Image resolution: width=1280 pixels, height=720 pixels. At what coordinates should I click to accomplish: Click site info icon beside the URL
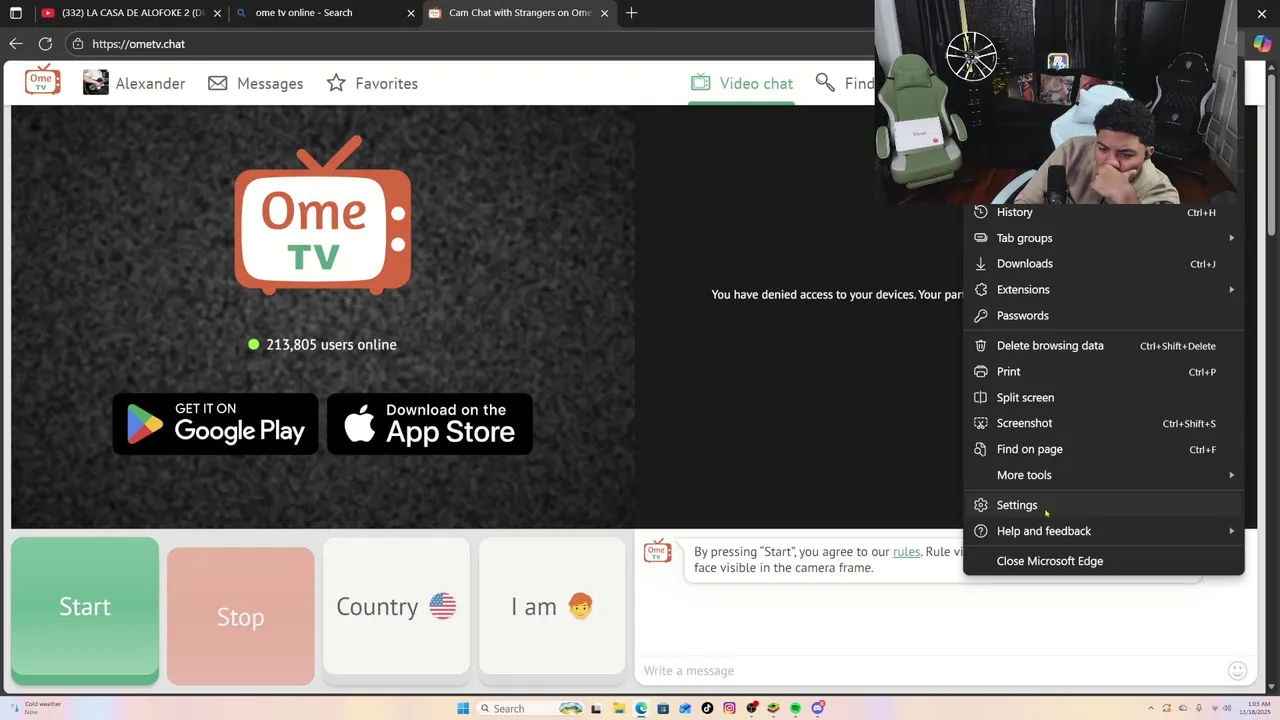(78, 44)
